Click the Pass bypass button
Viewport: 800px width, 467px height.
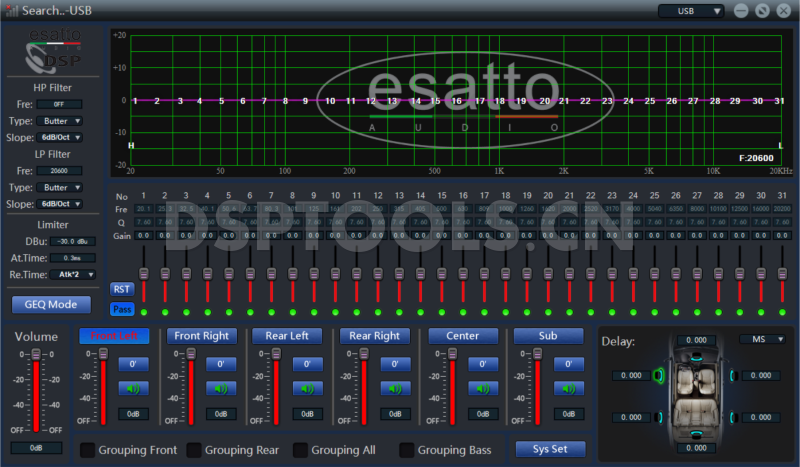pos(121,309)
